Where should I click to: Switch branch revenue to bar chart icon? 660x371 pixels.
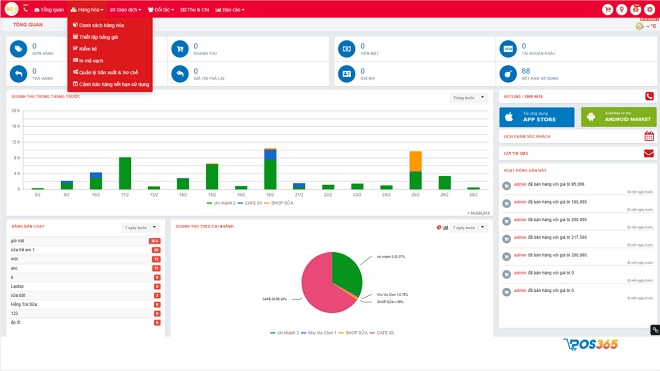[x=445, y=227]
